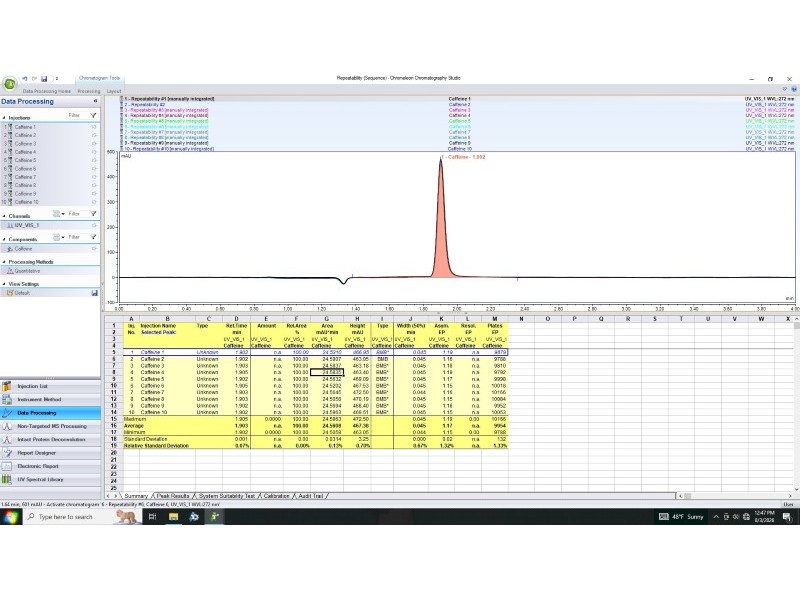Screen dimensions: 800x600
Task: Save the Default view settings icon
Action: (x=94, y=293)
